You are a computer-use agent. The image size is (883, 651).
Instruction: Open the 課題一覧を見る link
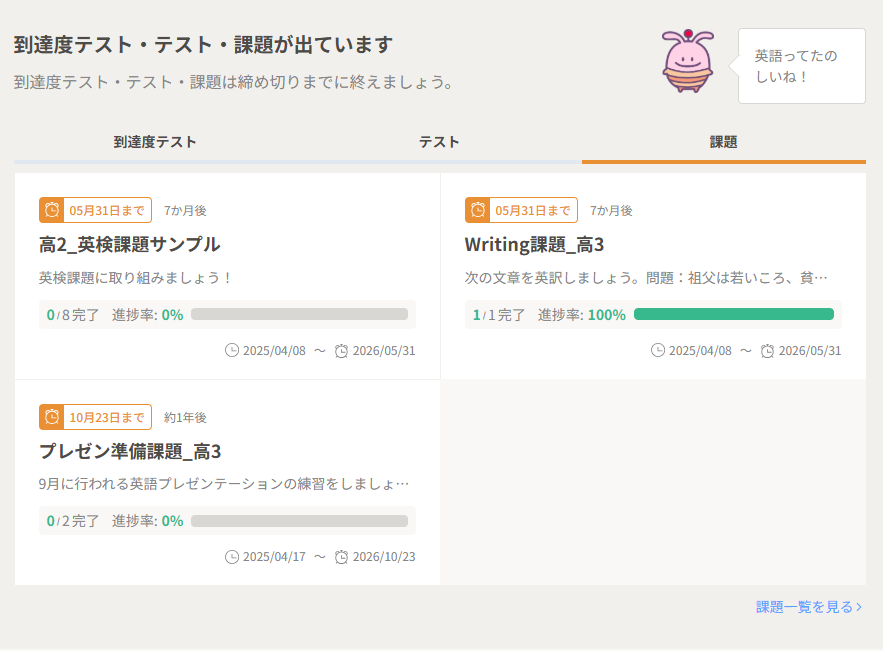pyautogui.click(x=804, y=607)
